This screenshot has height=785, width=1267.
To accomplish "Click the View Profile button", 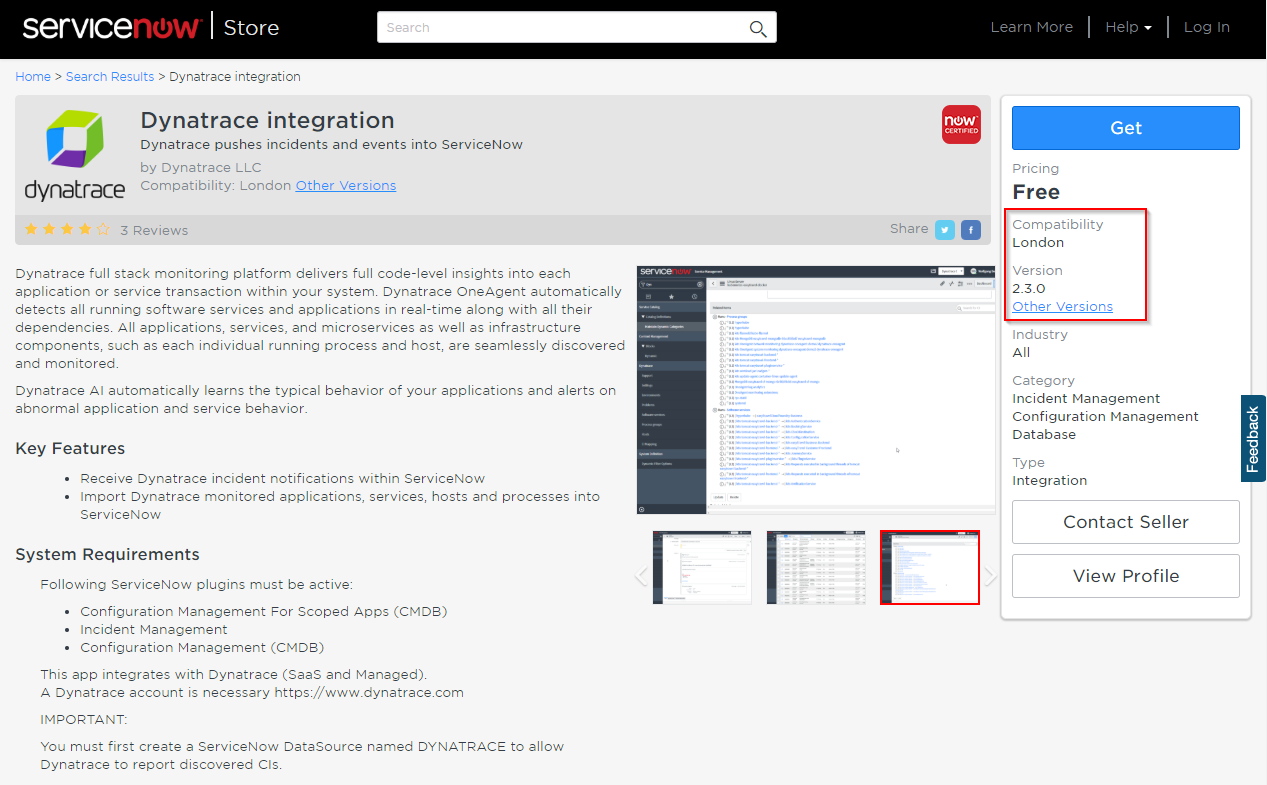I will (x=1126, y=576).
